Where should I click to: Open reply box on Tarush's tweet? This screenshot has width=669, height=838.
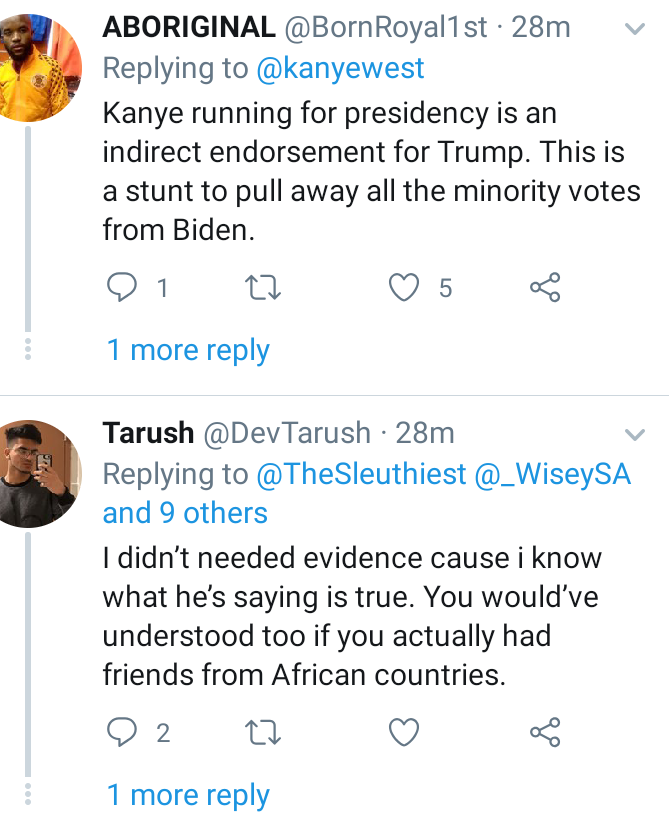tap(122, 732)
